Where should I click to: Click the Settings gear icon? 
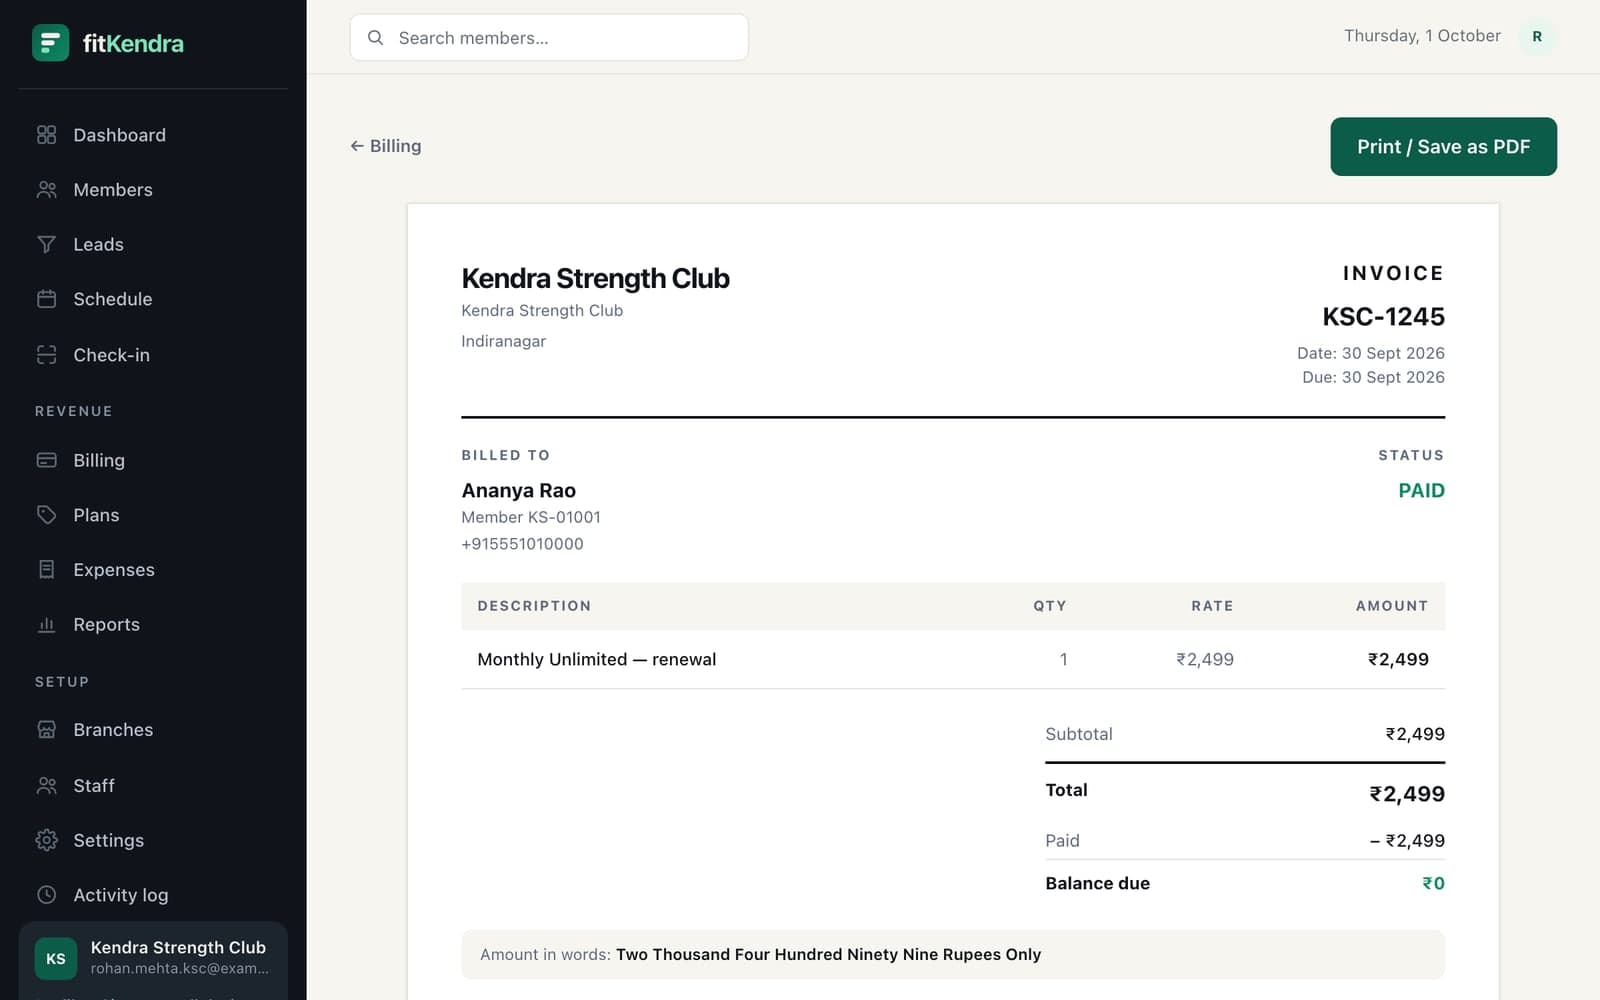pos(46,840)
